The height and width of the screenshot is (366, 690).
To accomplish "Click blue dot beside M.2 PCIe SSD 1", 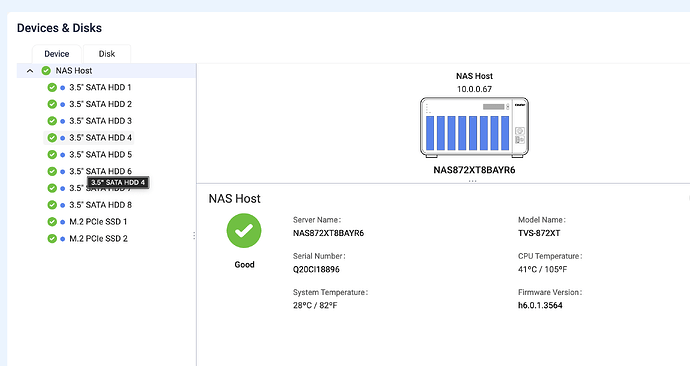I will click(62, 222).
